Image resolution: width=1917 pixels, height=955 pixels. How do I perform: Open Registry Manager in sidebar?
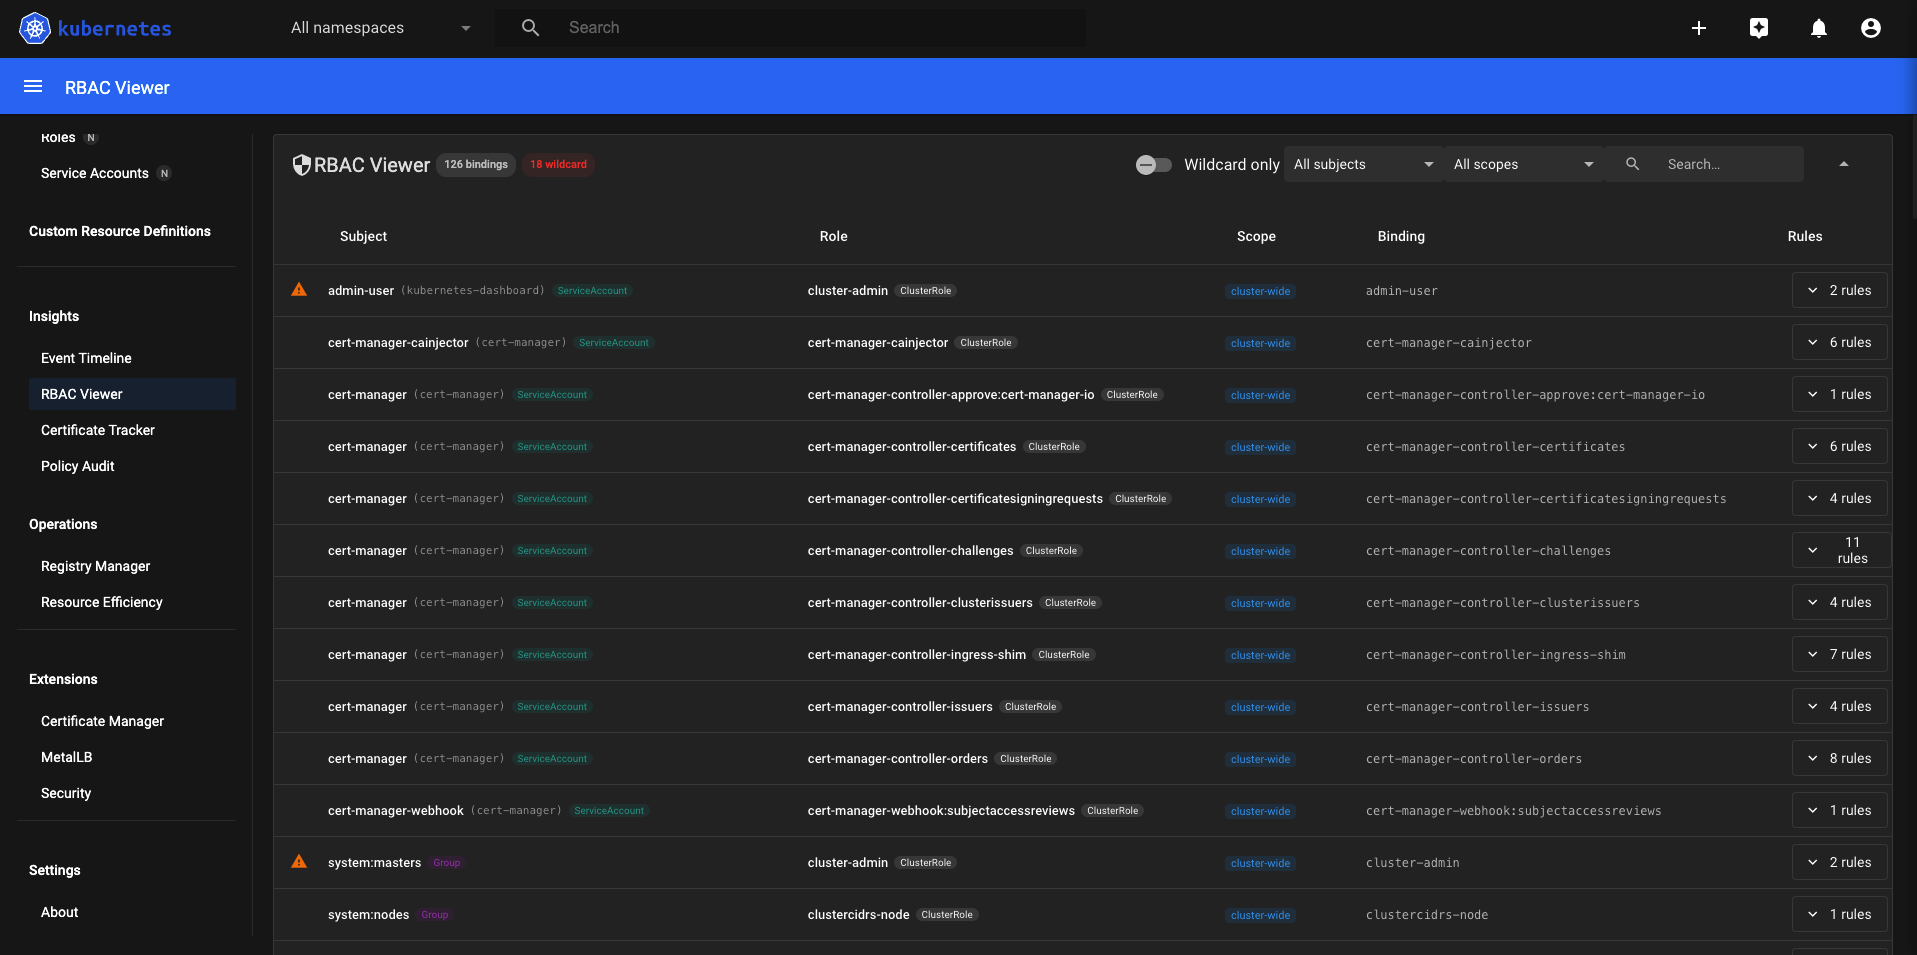[x=95, y=566]
